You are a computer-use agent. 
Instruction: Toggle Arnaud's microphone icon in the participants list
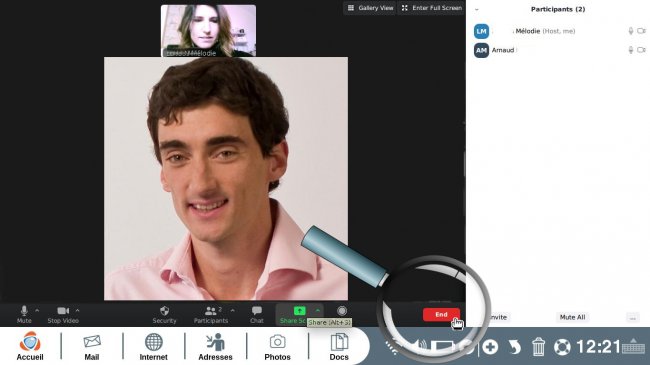coord(631,50)
